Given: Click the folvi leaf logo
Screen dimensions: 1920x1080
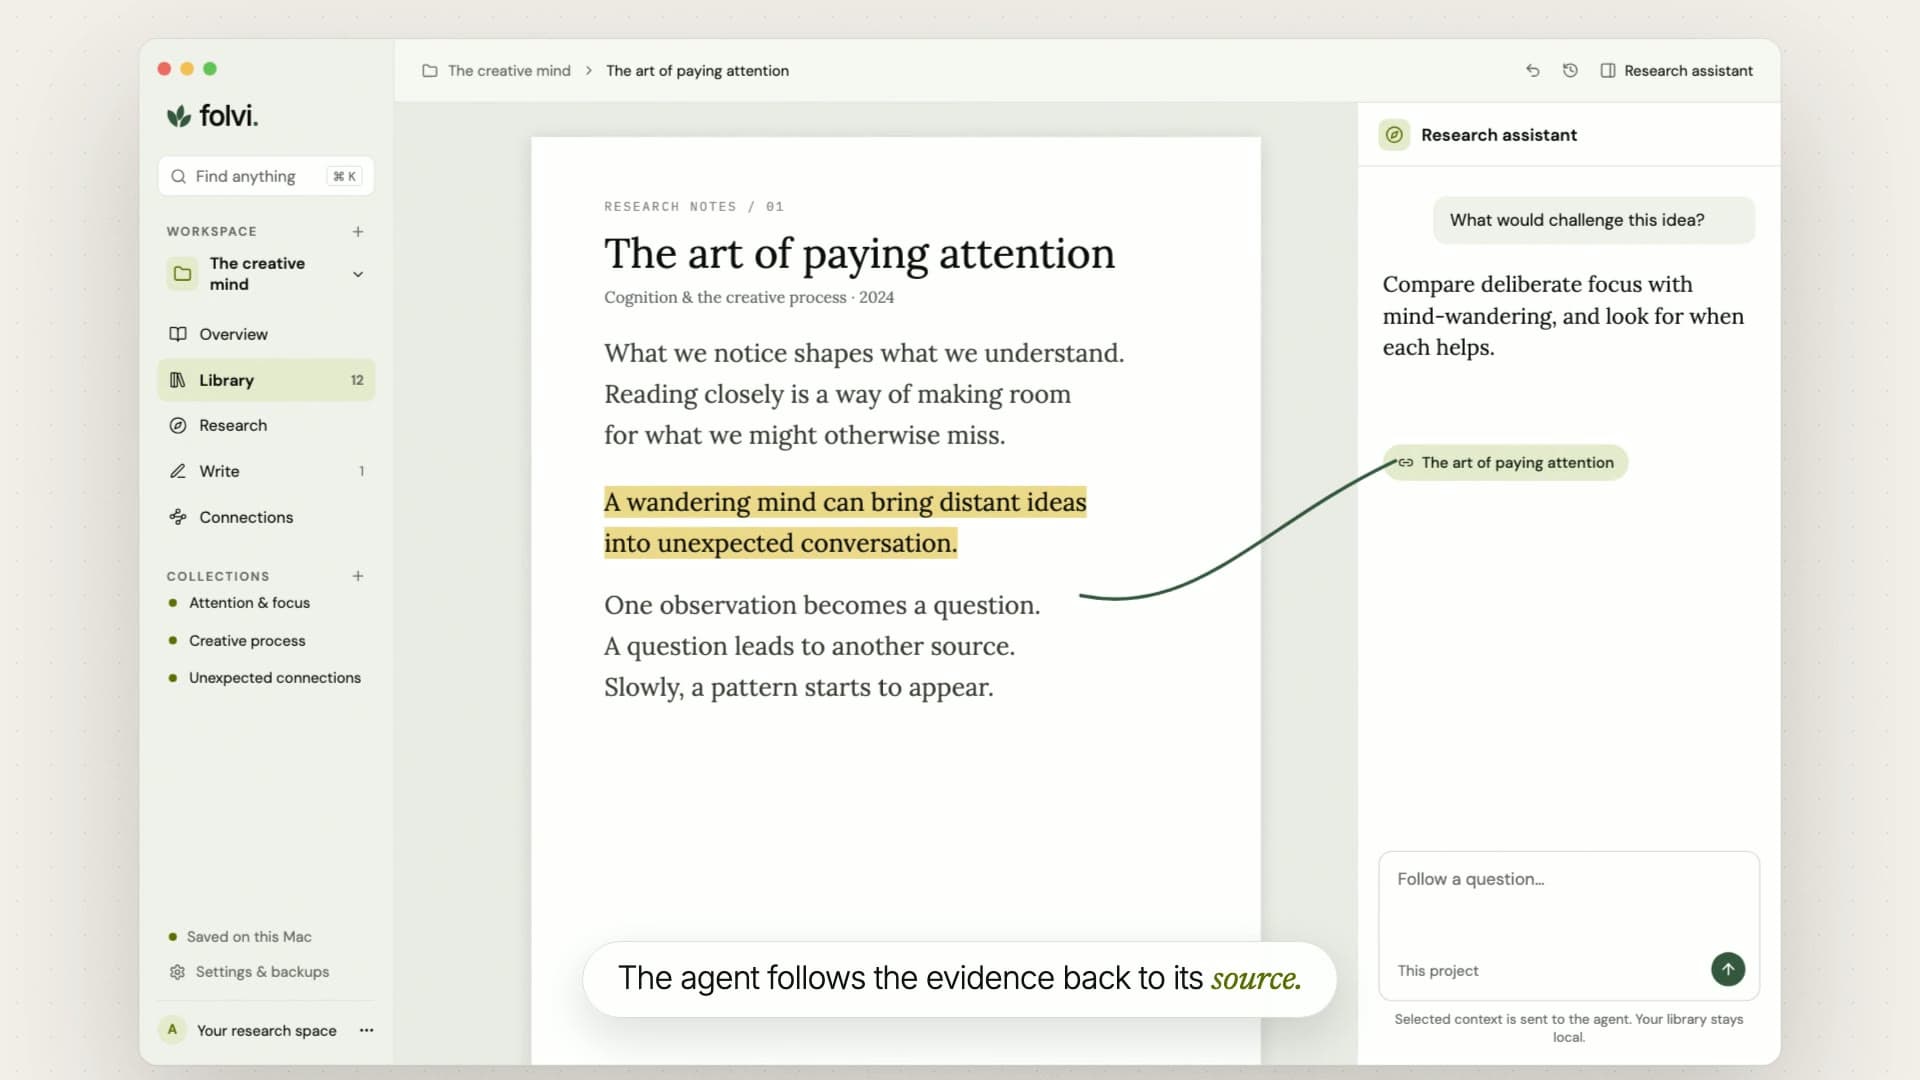Looking at the screenshot, I should [x=179, y=116].
